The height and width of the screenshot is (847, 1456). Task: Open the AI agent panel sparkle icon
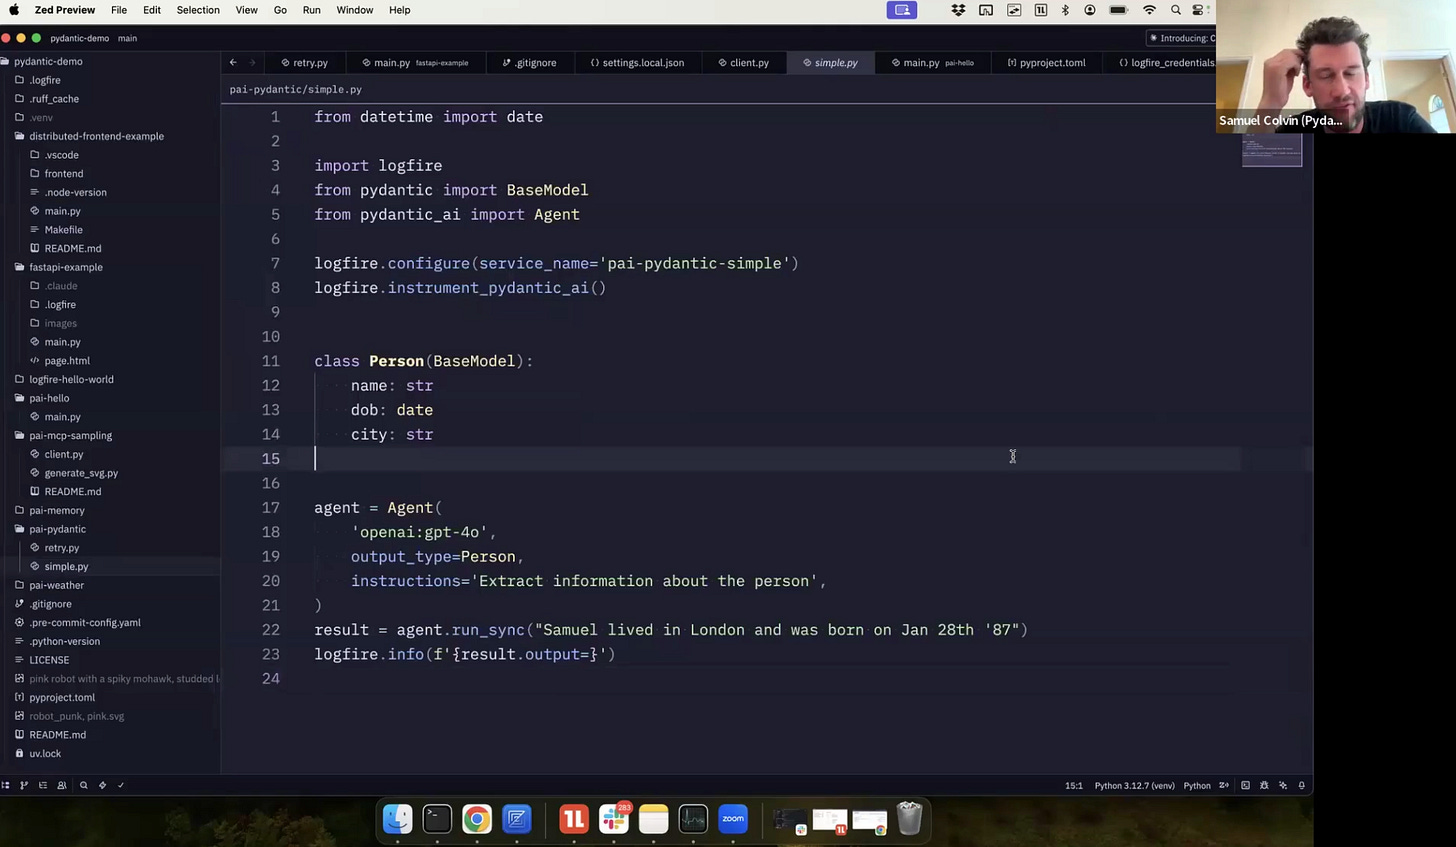(x=1283, y=785)
